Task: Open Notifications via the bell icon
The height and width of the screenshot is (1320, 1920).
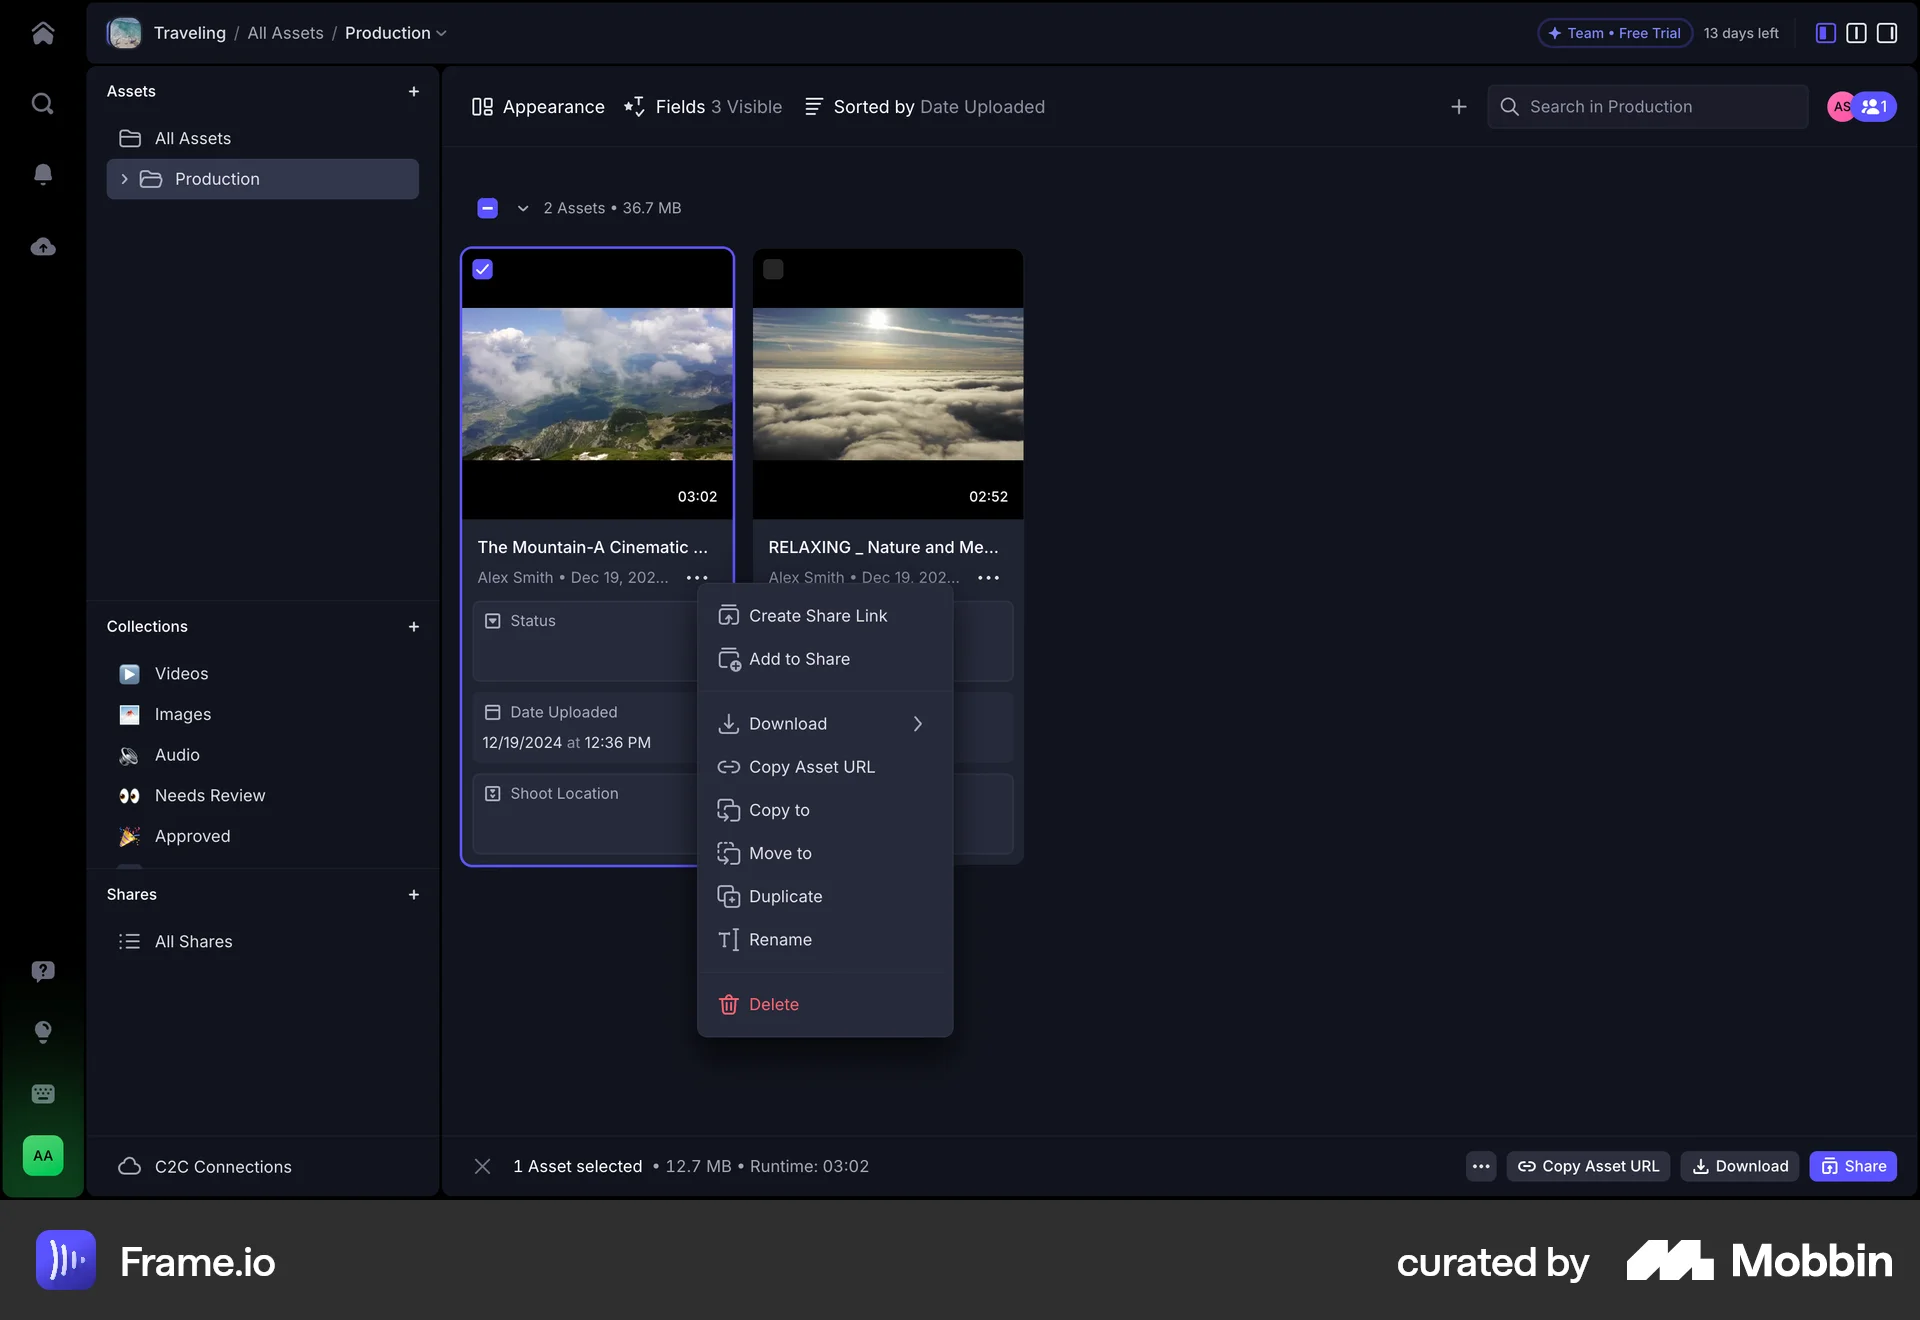Action: coord(43,174)
